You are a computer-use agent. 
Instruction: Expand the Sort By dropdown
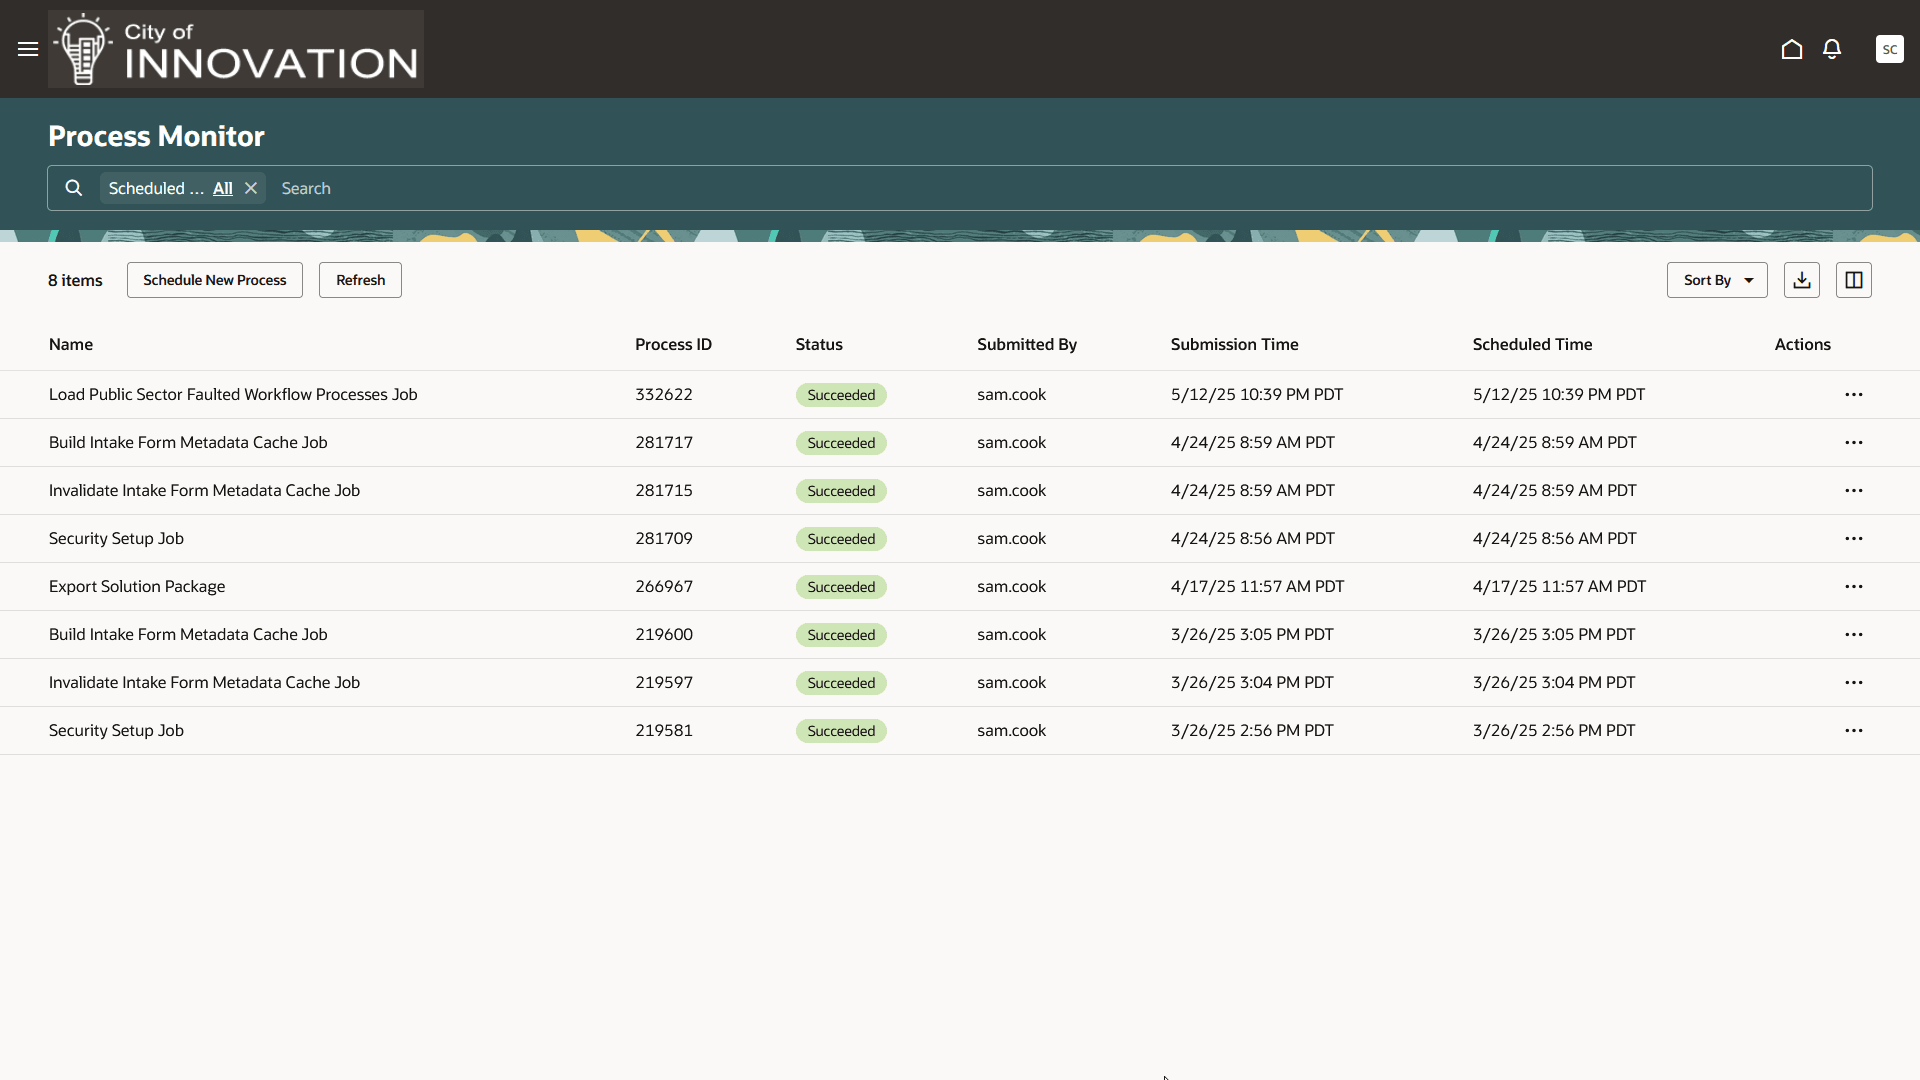1716,280
